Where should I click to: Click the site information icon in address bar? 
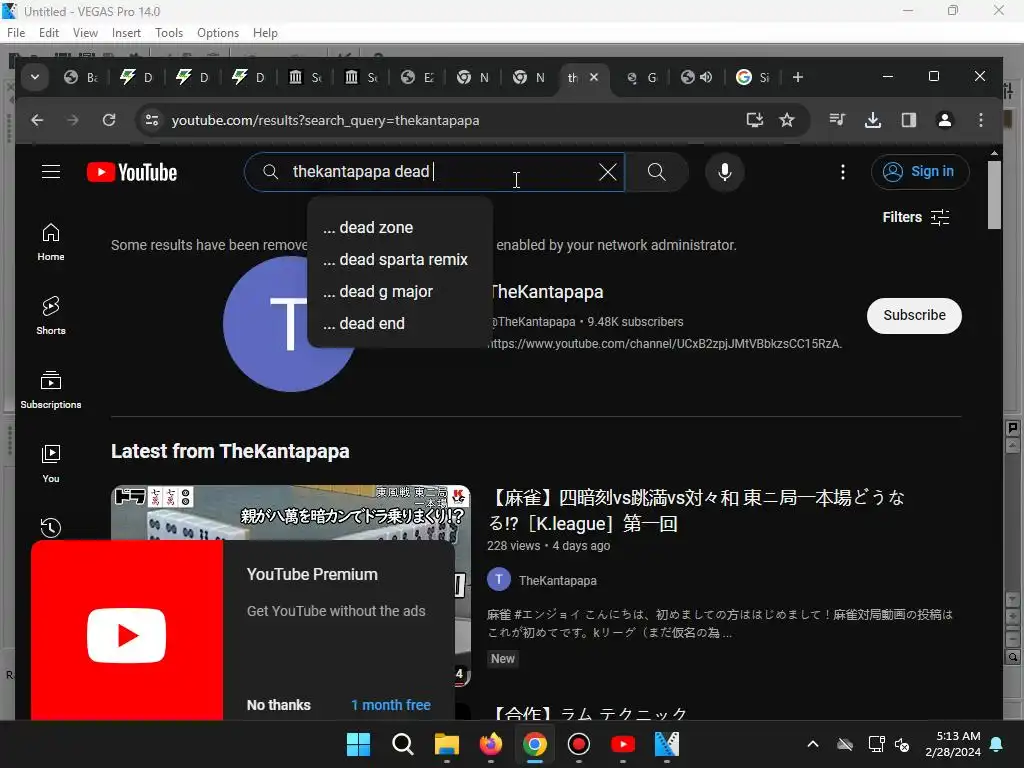click(x=152, y=120)
